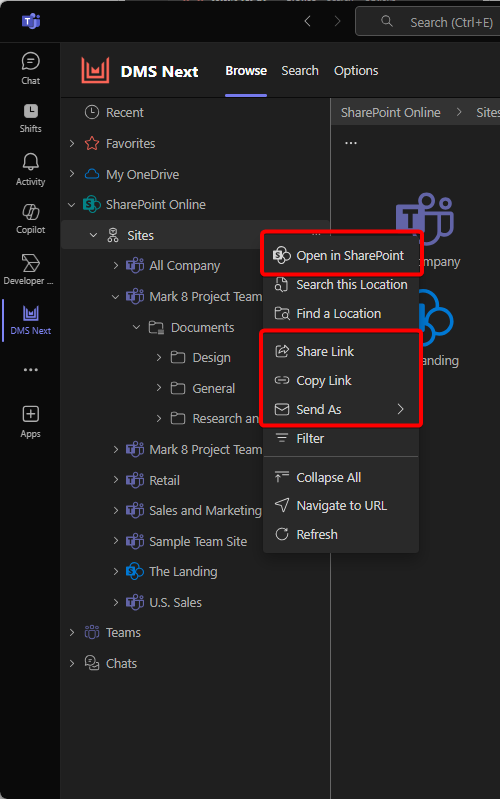The image size is (500, 799).
Task: Choose Open in SharePoint from context menu
Action: (341, 255)
